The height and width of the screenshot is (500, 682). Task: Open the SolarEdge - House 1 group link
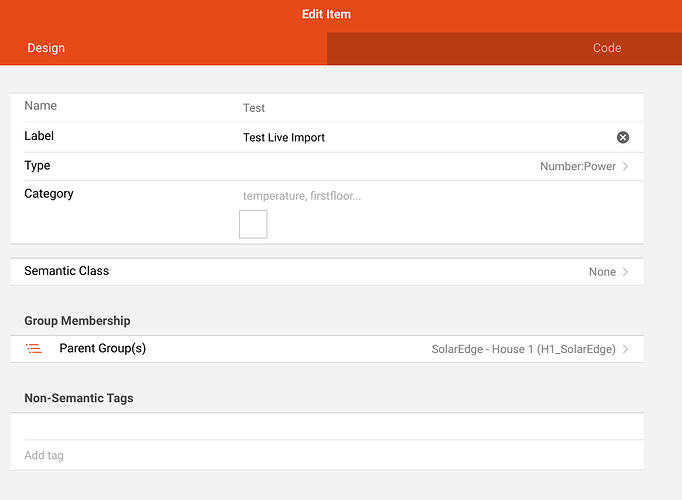[523, 350]
